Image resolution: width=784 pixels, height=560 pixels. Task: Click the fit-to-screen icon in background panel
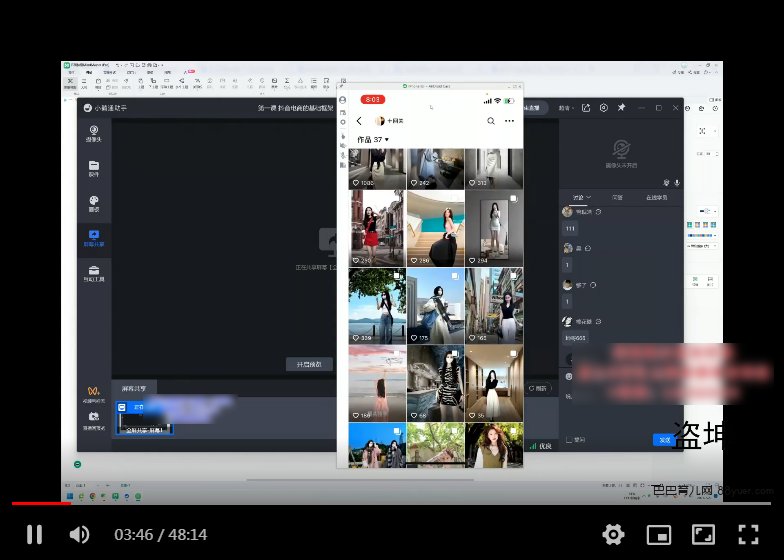(702, 131)
